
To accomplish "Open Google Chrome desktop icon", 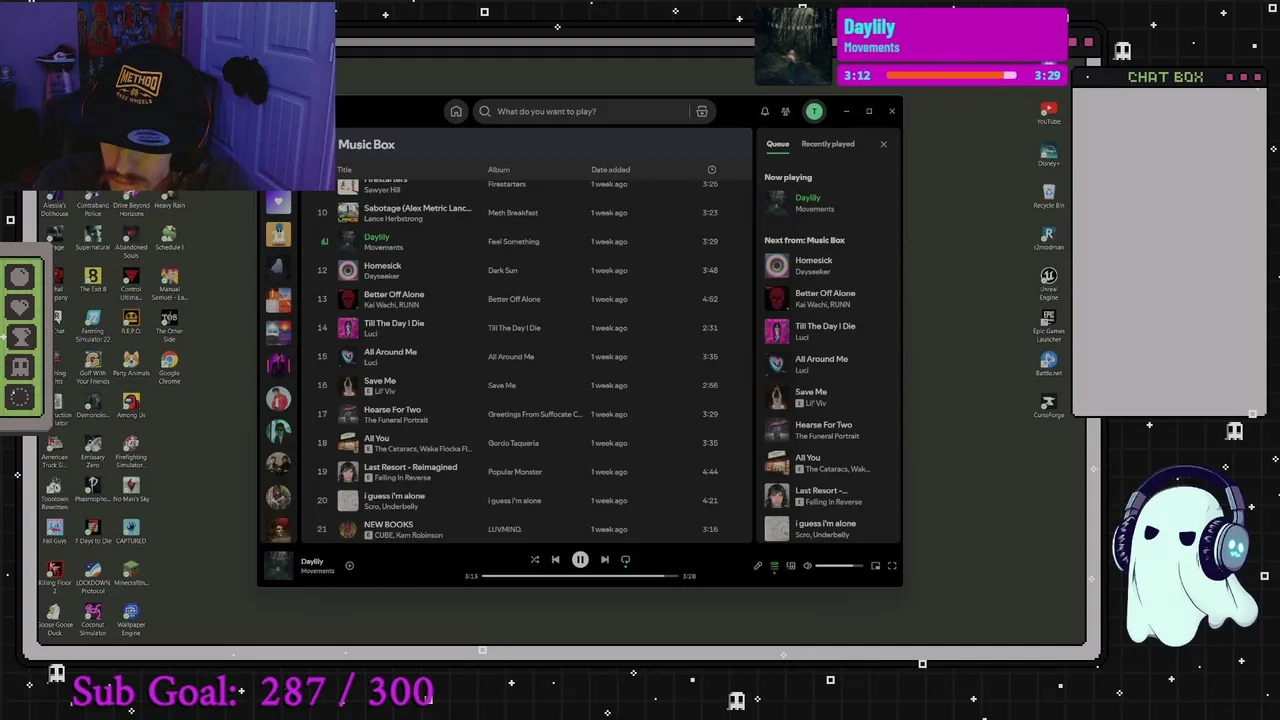I will [169, 367].
